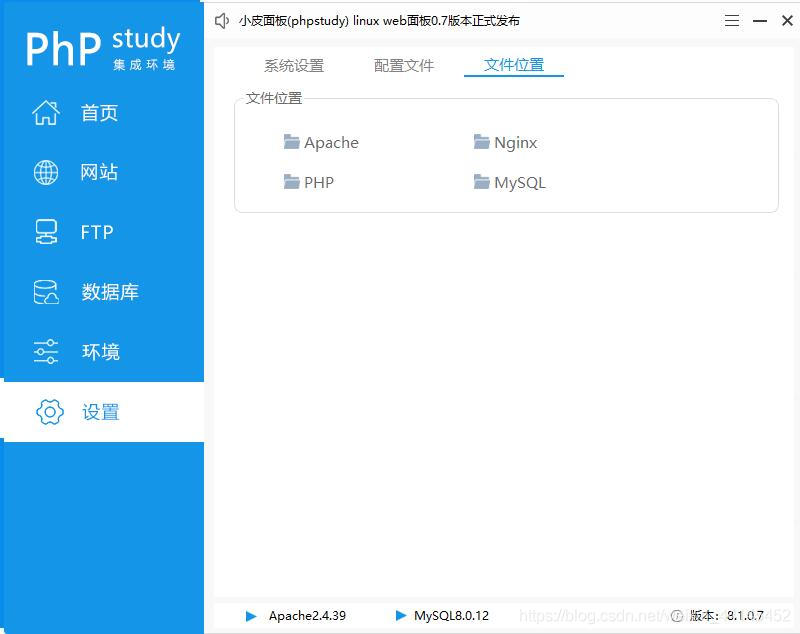Open the Nginx folder location
800x634 pixels.
coord(505,142)
